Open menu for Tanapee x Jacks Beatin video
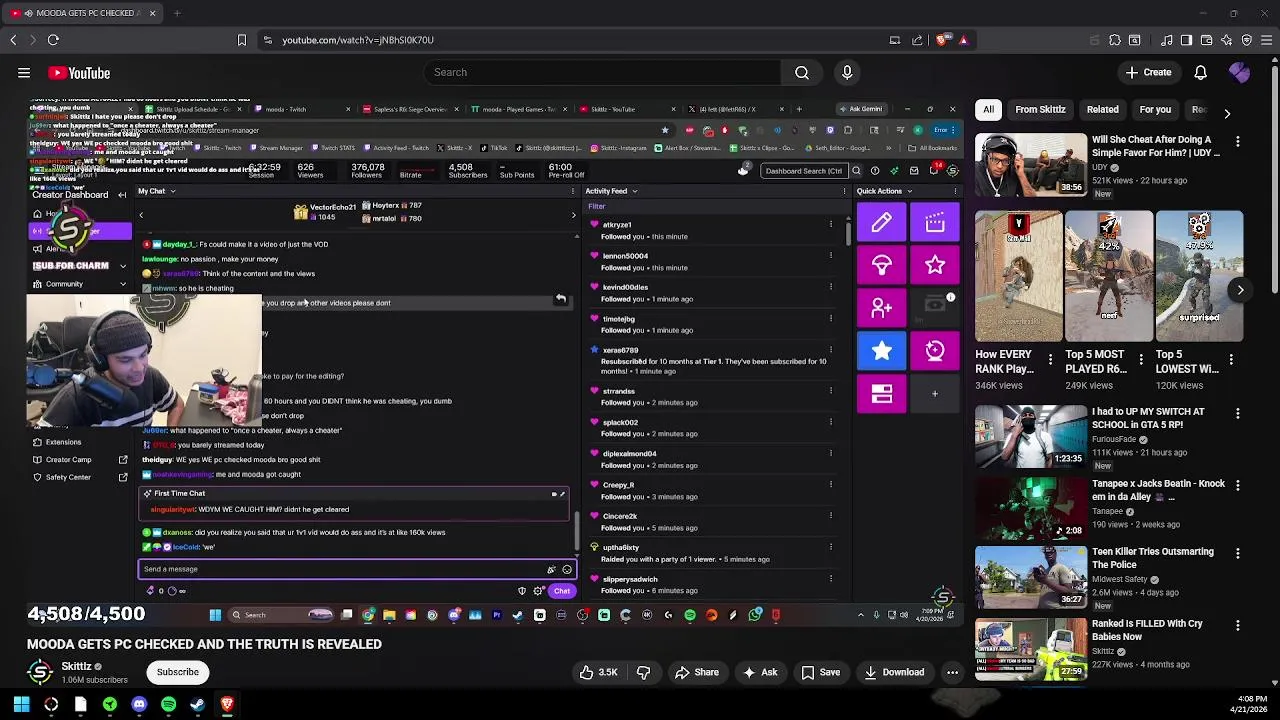 [1238, 486]
